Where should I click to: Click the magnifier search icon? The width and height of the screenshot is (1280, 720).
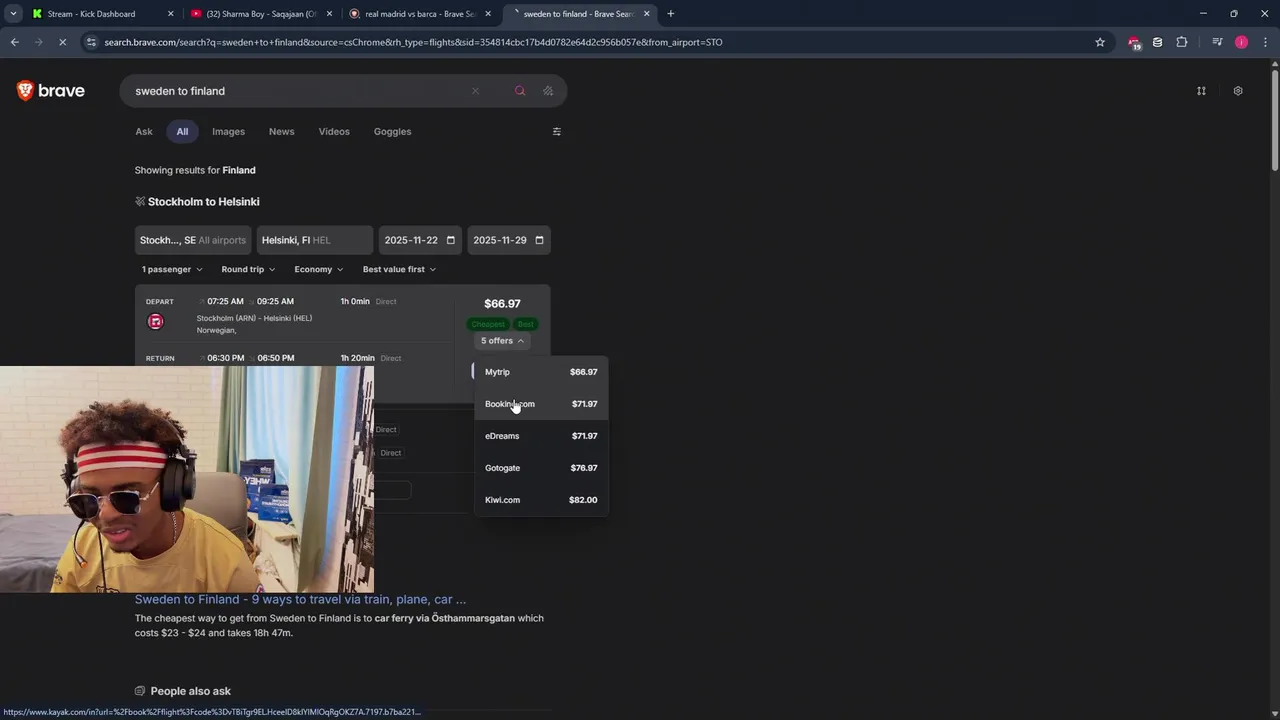pos(520,91)
